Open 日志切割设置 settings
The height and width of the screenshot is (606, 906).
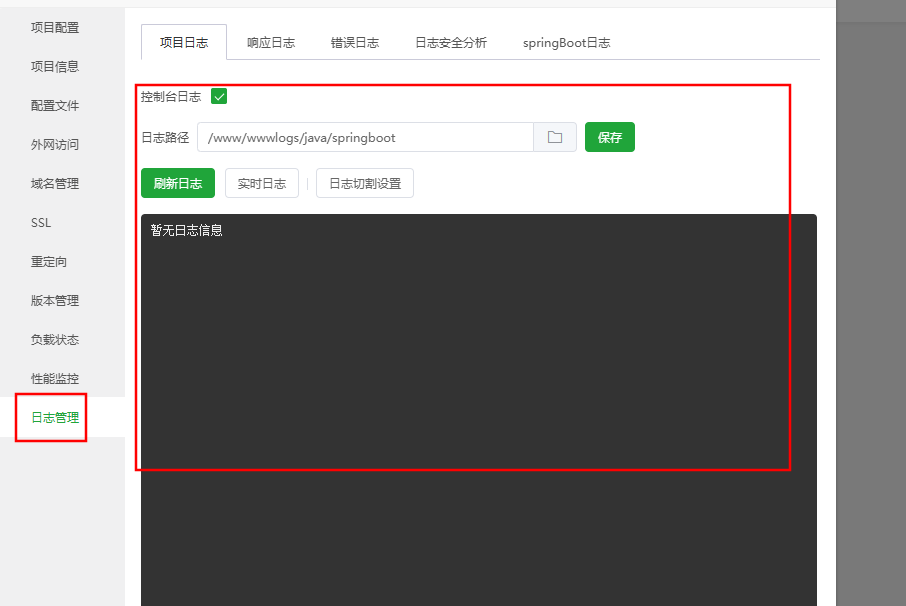click(x=365, y=183)
